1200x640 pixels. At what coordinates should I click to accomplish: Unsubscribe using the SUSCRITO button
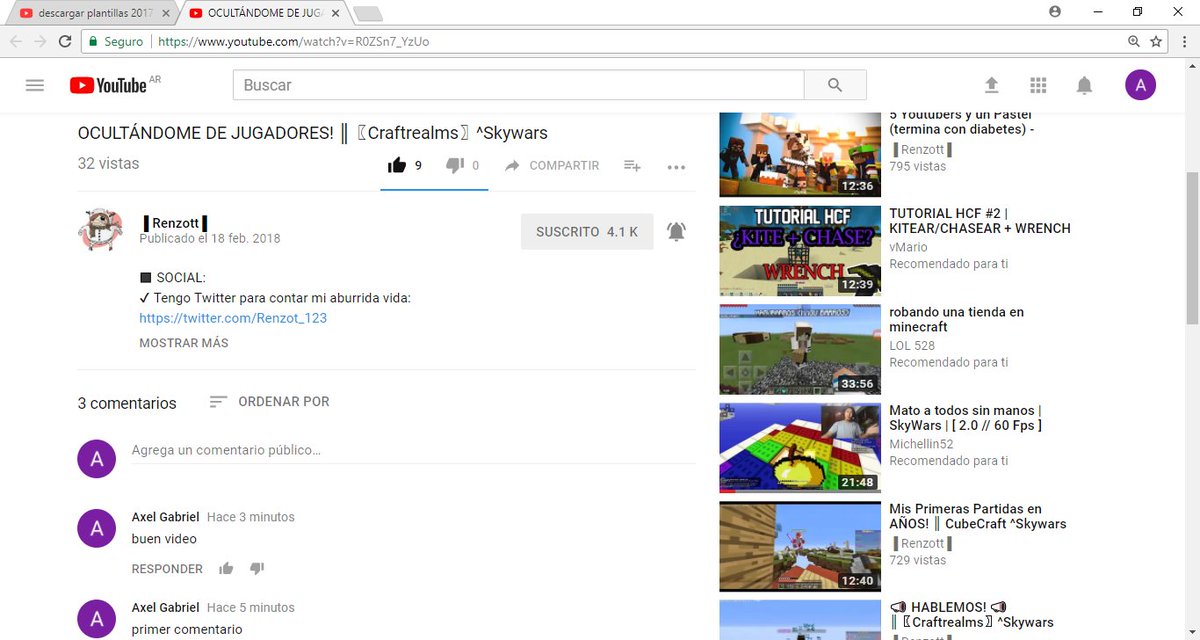587,232
